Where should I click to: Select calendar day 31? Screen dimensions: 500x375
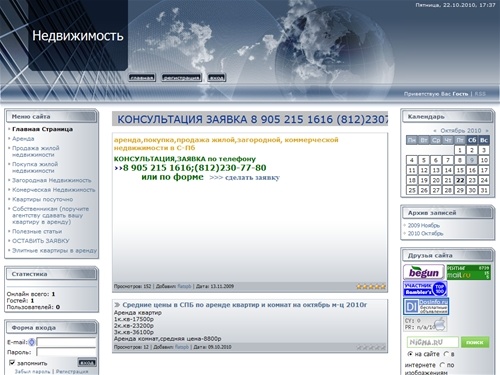point(484,190)
